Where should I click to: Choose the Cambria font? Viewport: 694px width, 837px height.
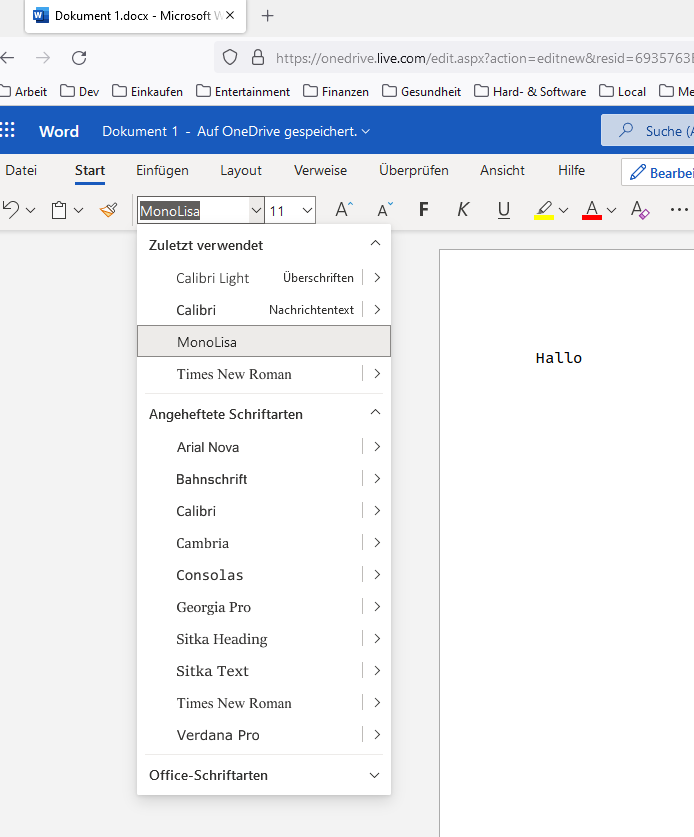[x=250, y=543]
